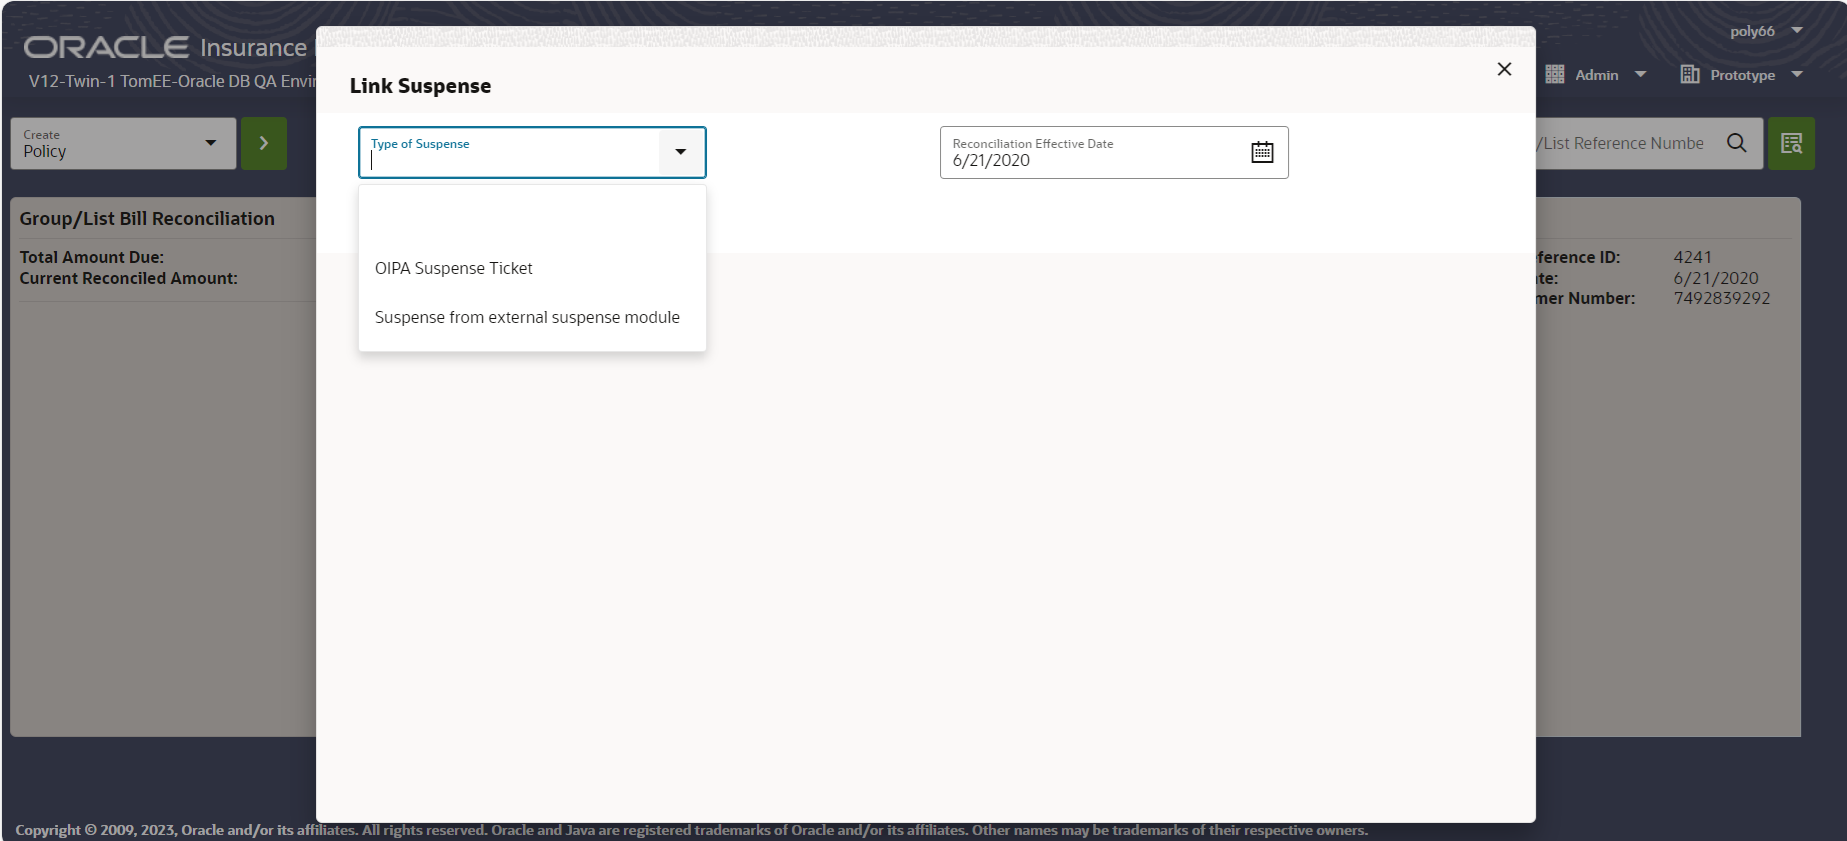Open the Admin menu
1847x841 pixels.
1596,75
